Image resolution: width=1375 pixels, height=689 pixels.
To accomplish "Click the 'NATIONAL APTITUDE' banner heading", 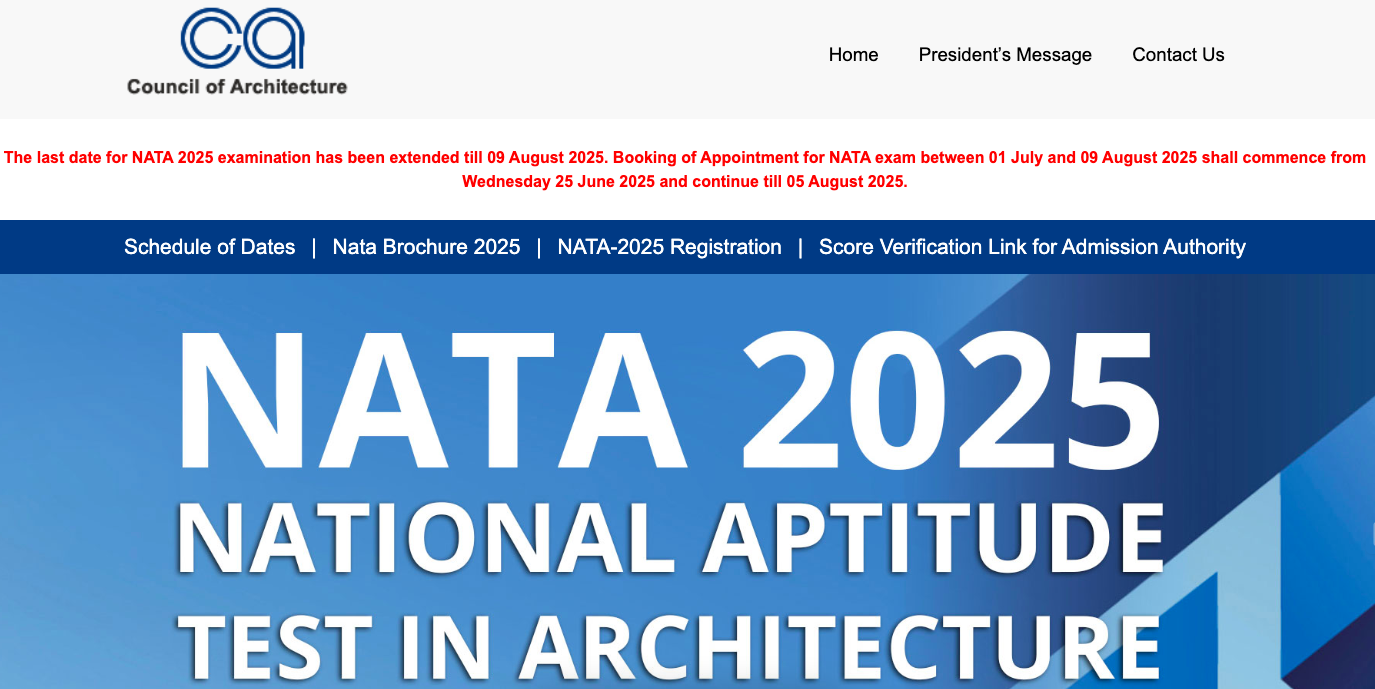I will 670,539.
